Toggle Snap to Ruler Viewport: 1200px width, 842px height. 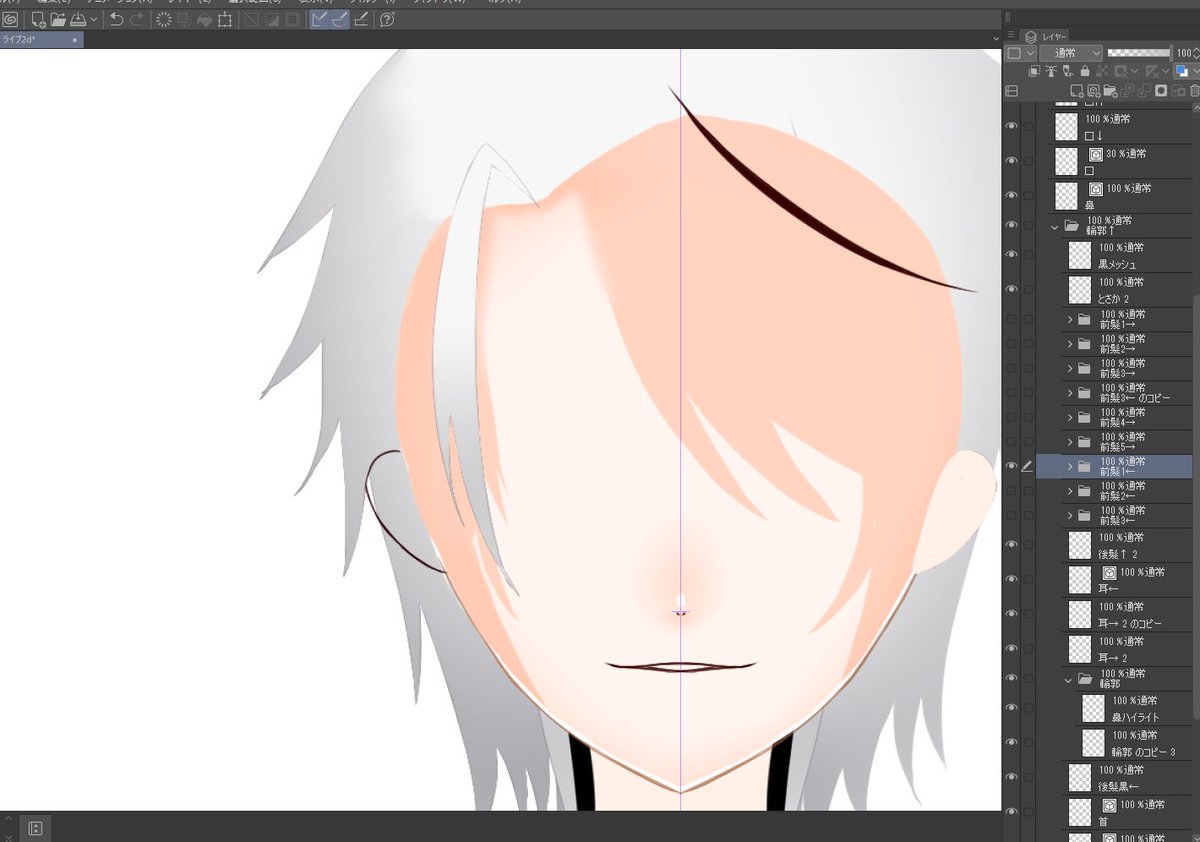click(319, 20)
